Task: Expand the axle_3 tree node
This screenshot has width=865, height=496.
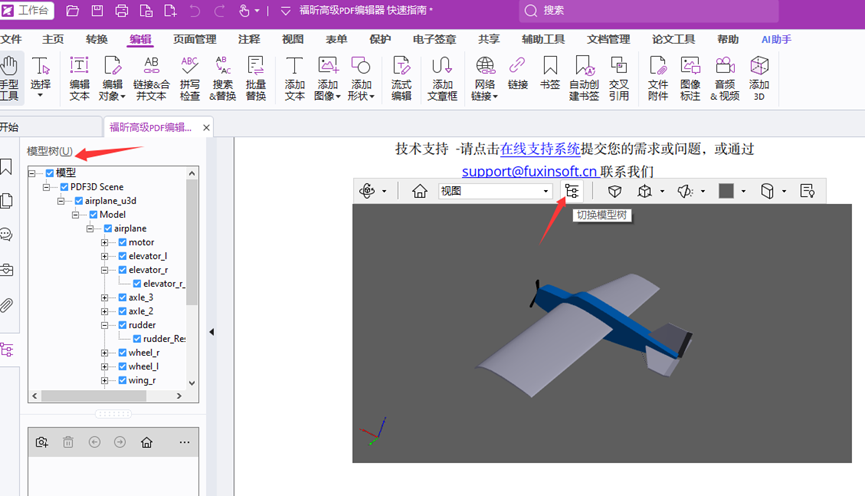Action: pyautogui.click(x=105, y=298)
